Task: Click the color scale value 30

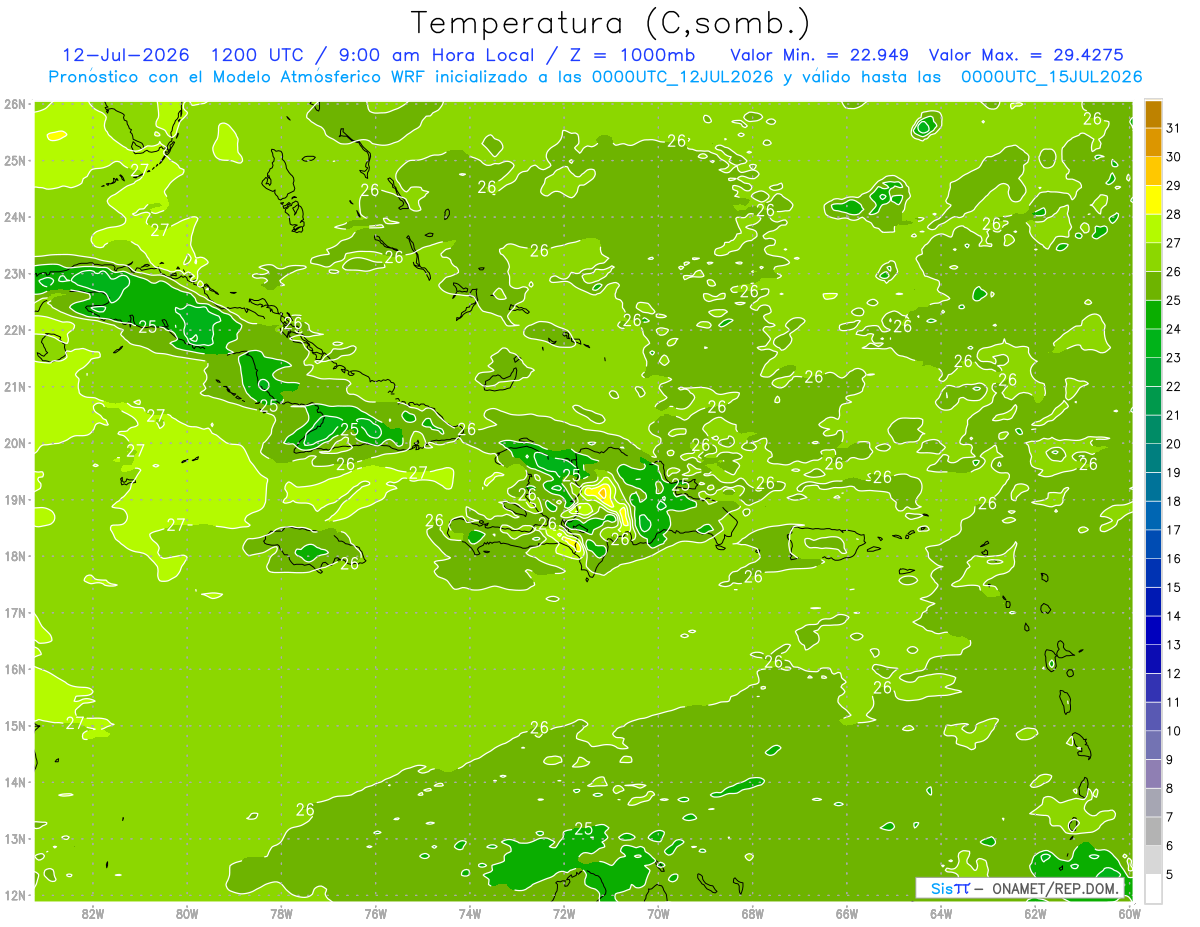Action: pyautogui.click(x=1174, y=157)
